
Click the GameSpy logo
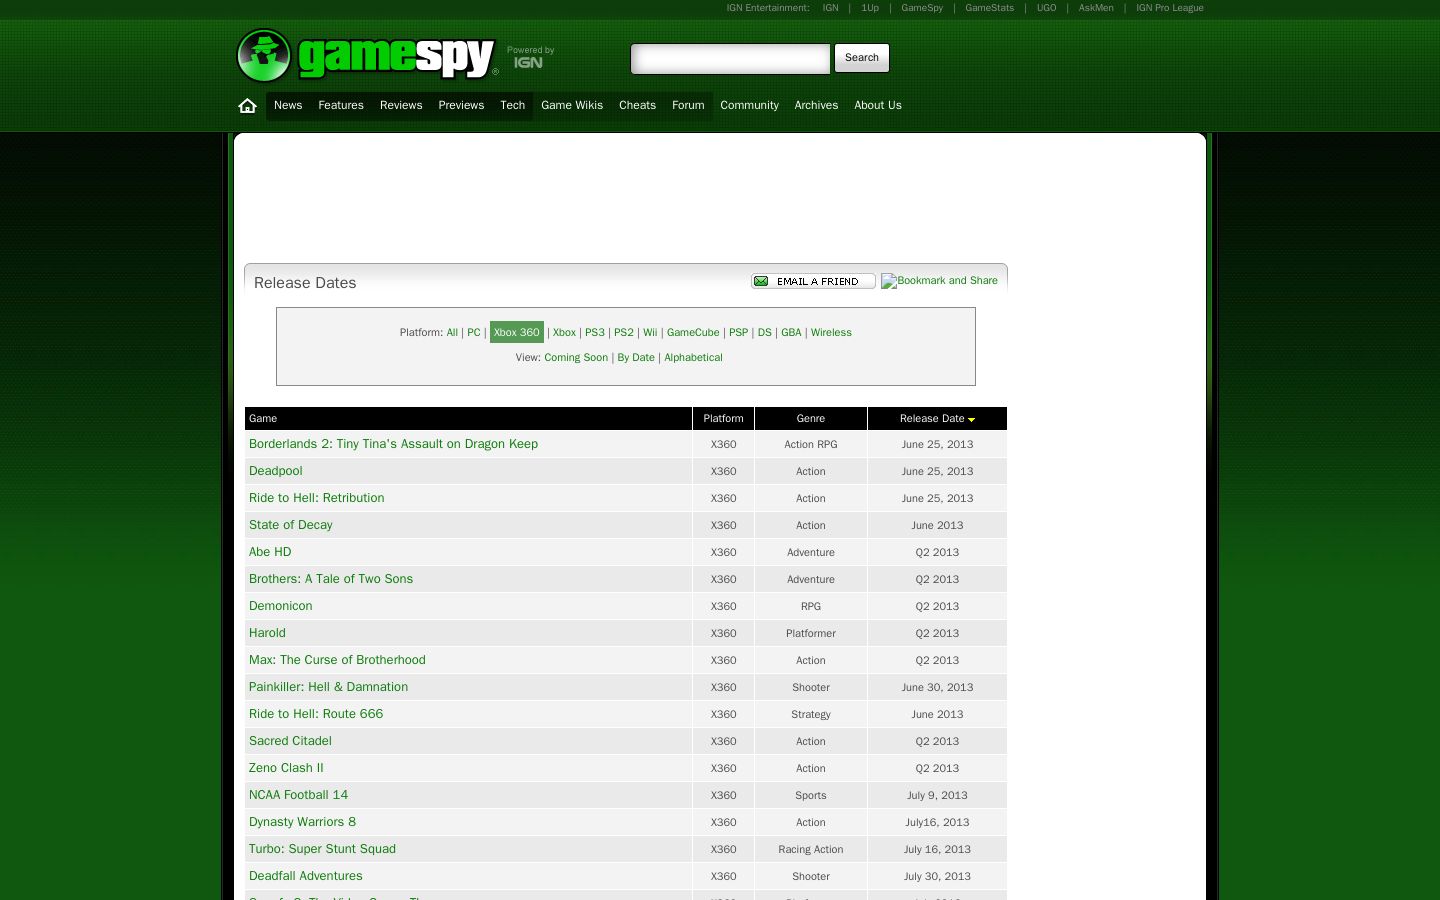[x=367, y=55]
